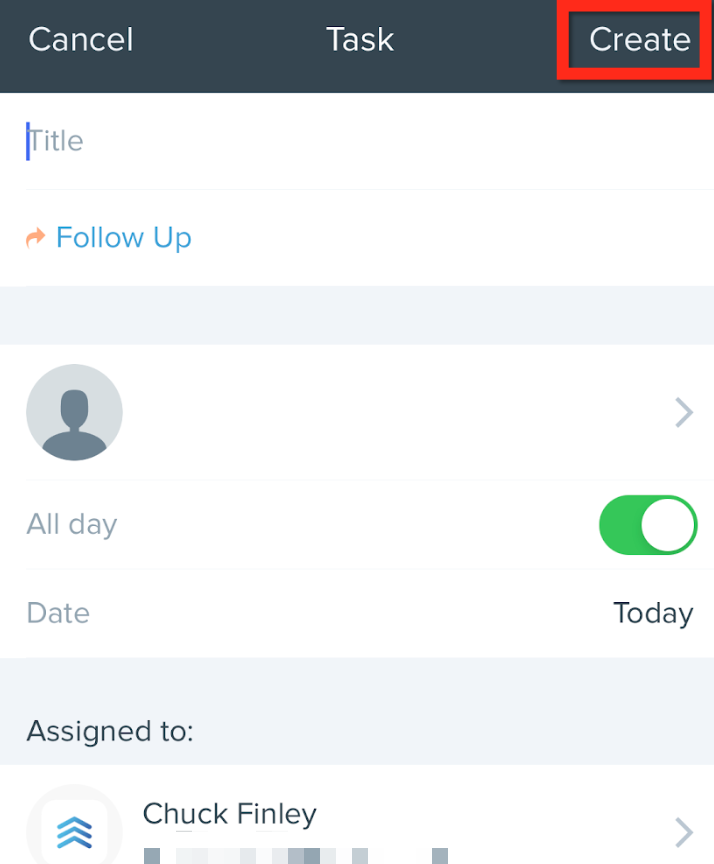Open the Today date picker
714x864 pixels.
[653, 613]
